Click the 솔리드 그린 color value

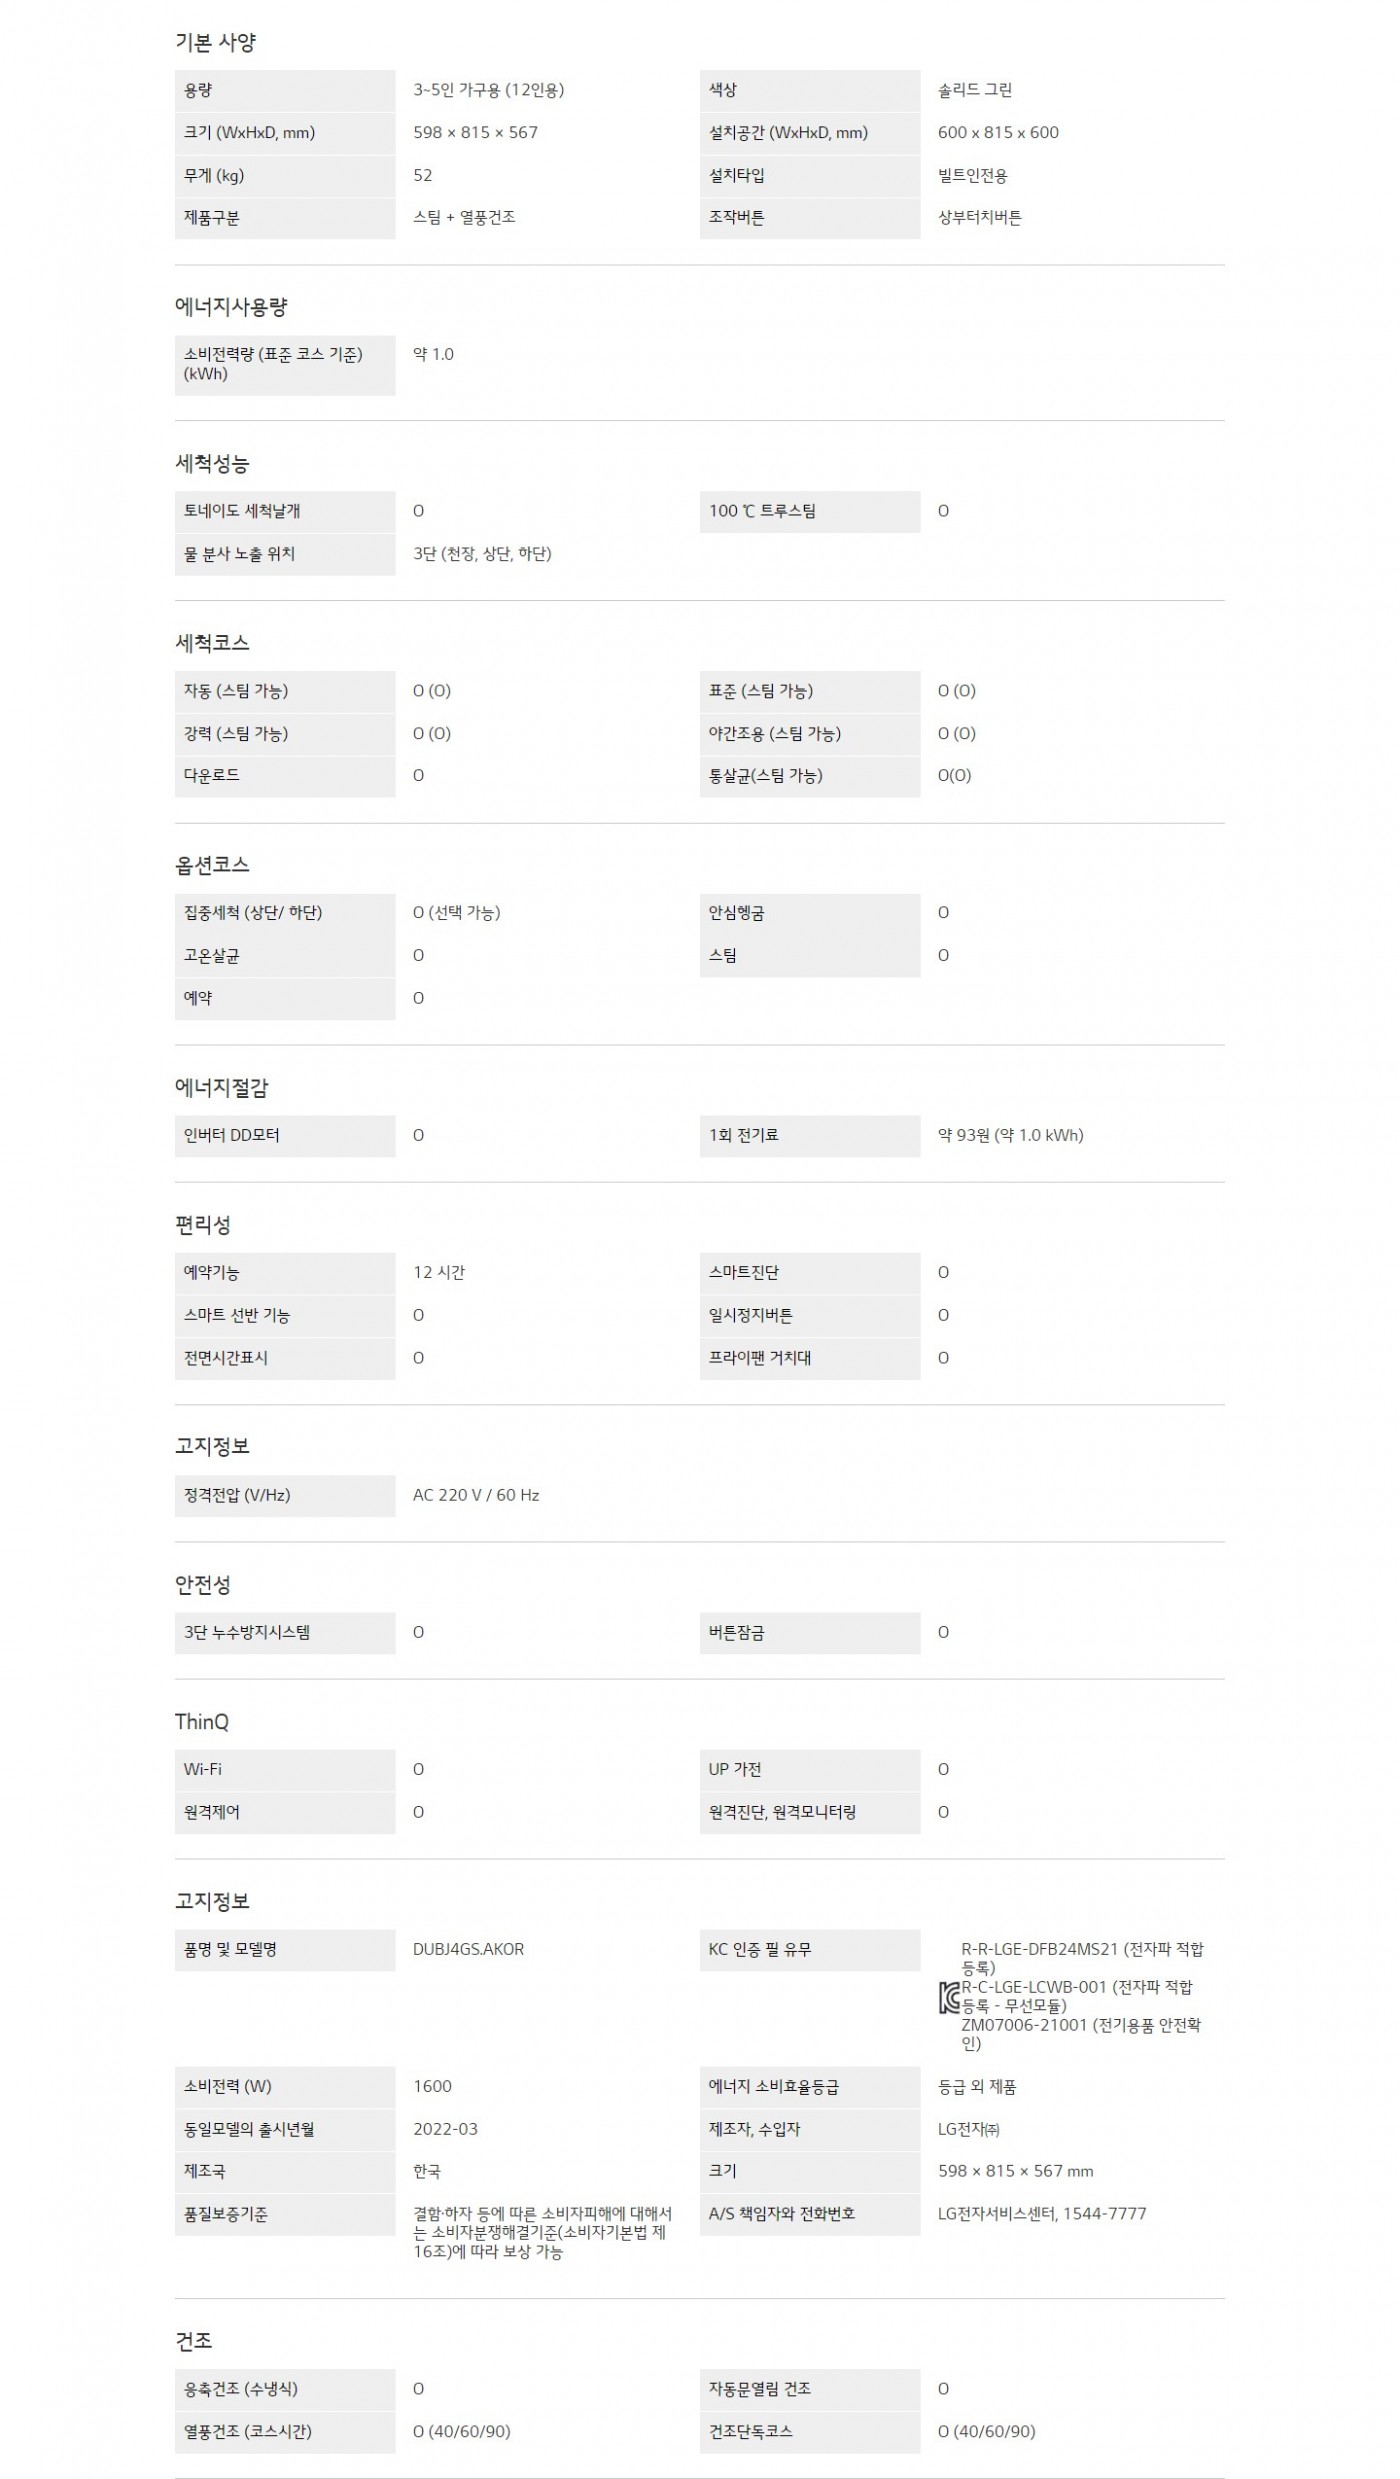click(975, 90)
